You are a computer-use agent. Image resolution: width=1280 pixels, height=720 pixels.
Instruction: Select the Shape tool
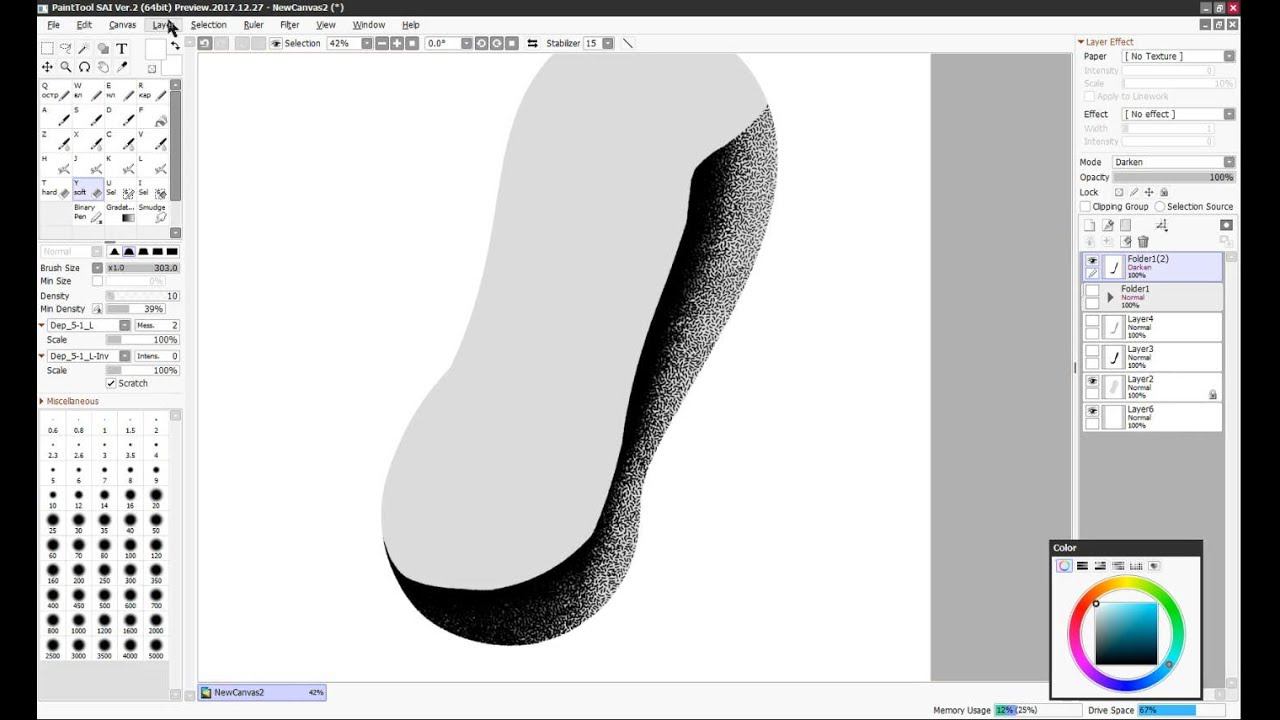coord(103,48)
